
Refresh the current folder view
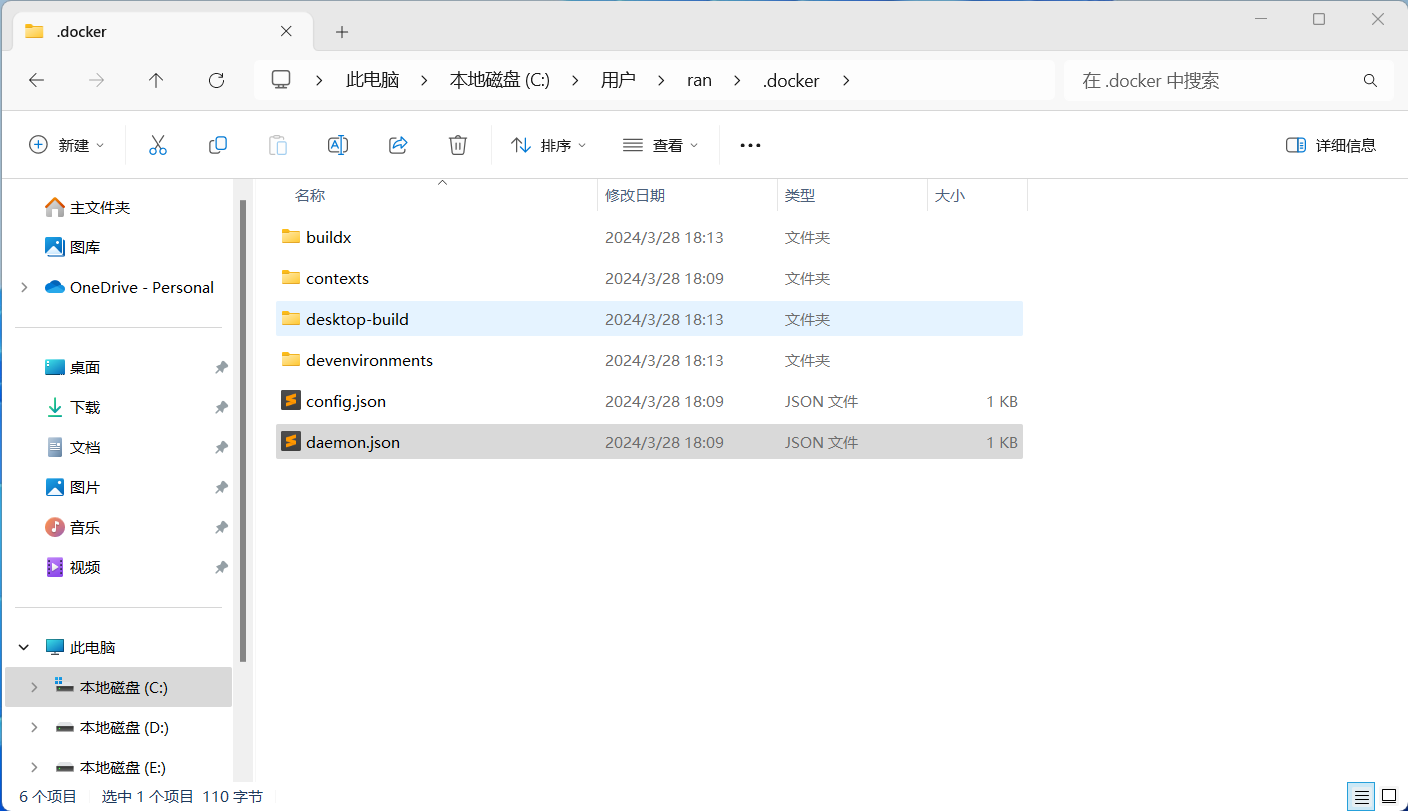pos(216,80)
